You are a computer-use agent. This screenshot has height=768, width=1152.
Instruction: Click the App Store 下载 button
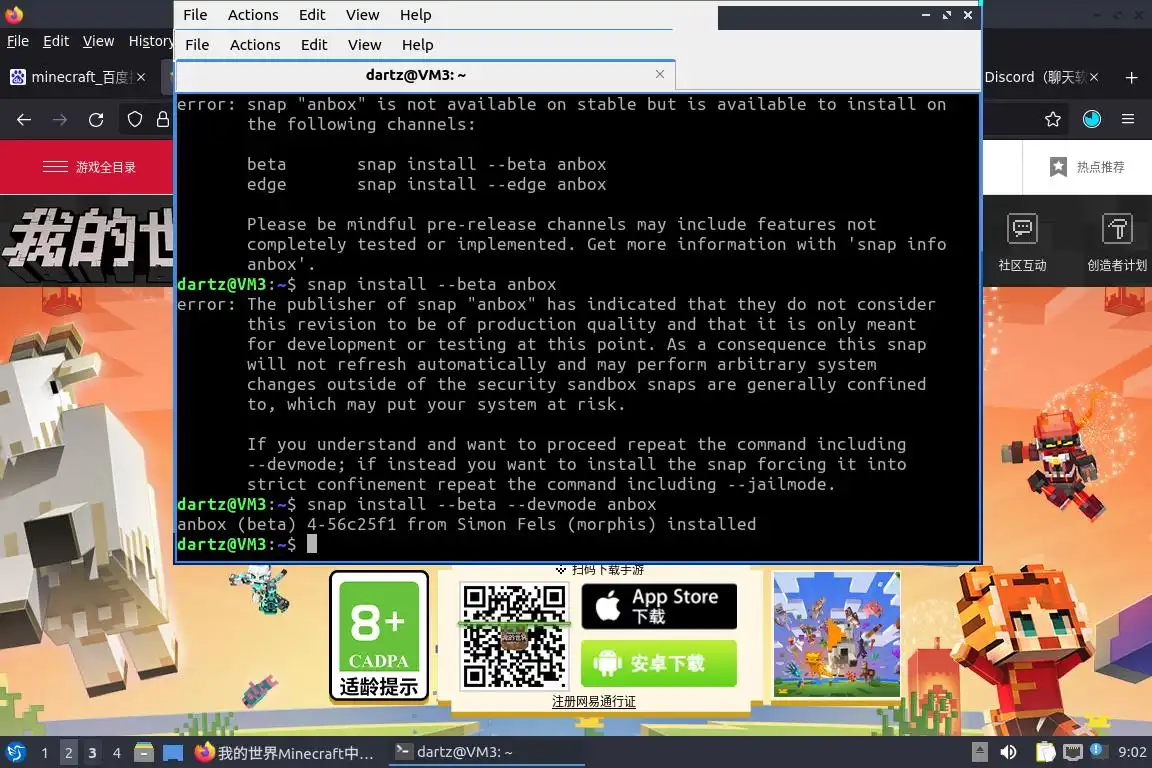[x=659, y=606]
